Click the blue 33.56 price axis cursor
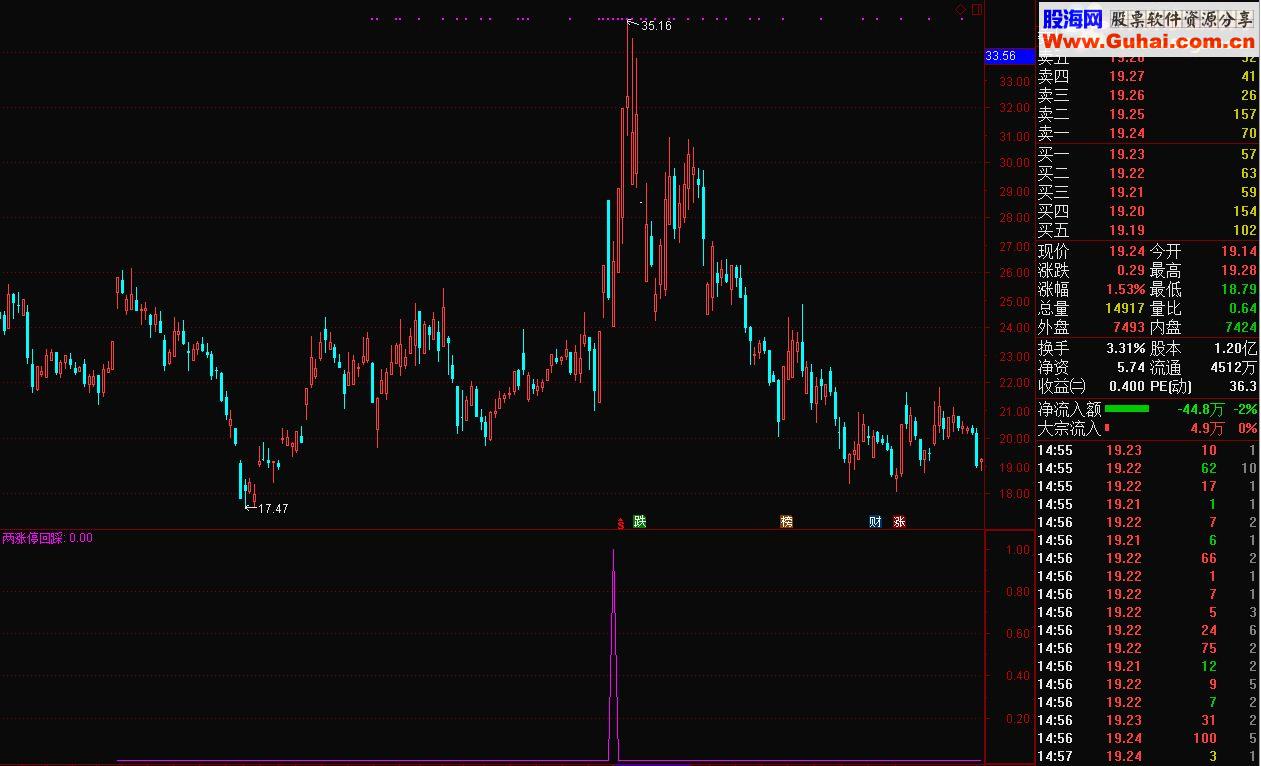Image resolution: width=1261 pixels, height=766 pixels. coord(1008,56)
